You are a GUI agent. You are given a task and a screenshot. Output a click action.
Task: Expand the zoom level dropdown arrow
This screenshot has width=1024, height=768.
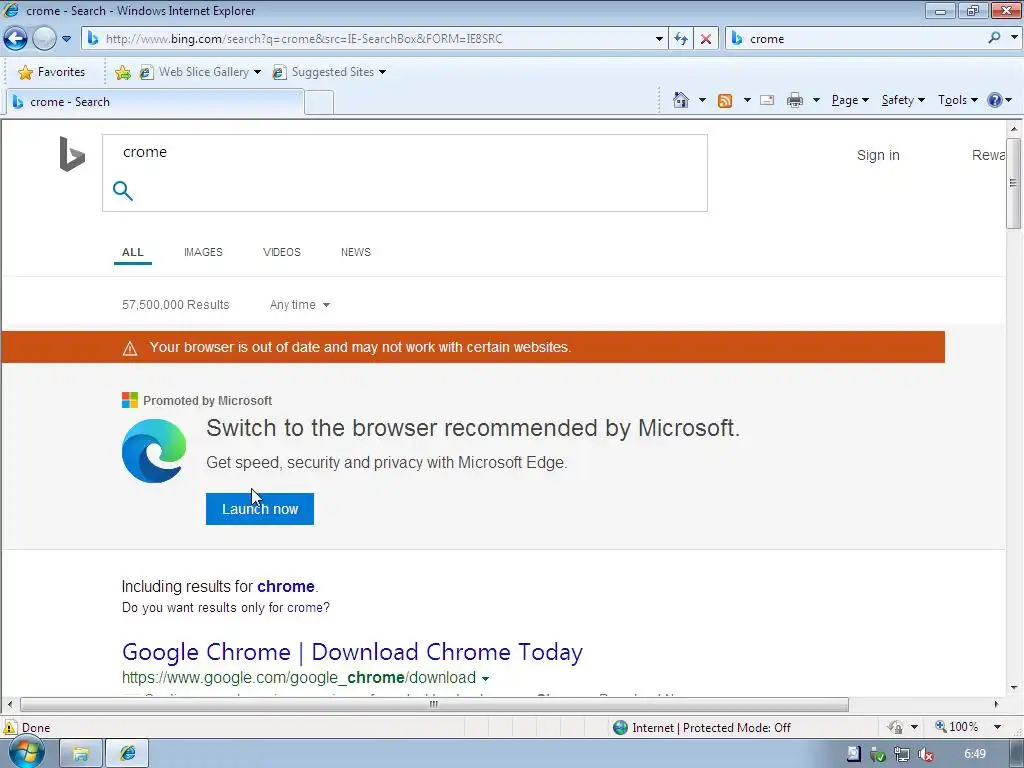tap(997, 727)
